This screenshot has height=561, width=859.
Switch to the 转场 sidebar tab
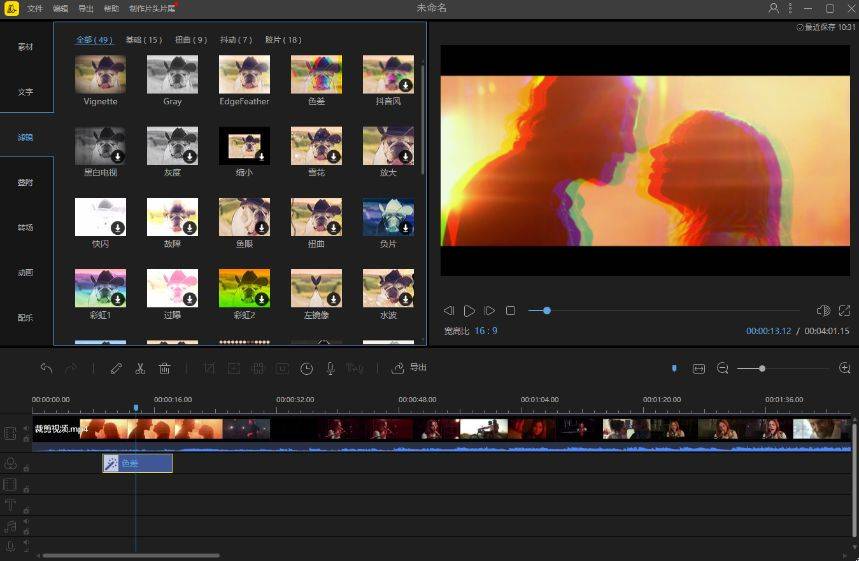[26, 227]
